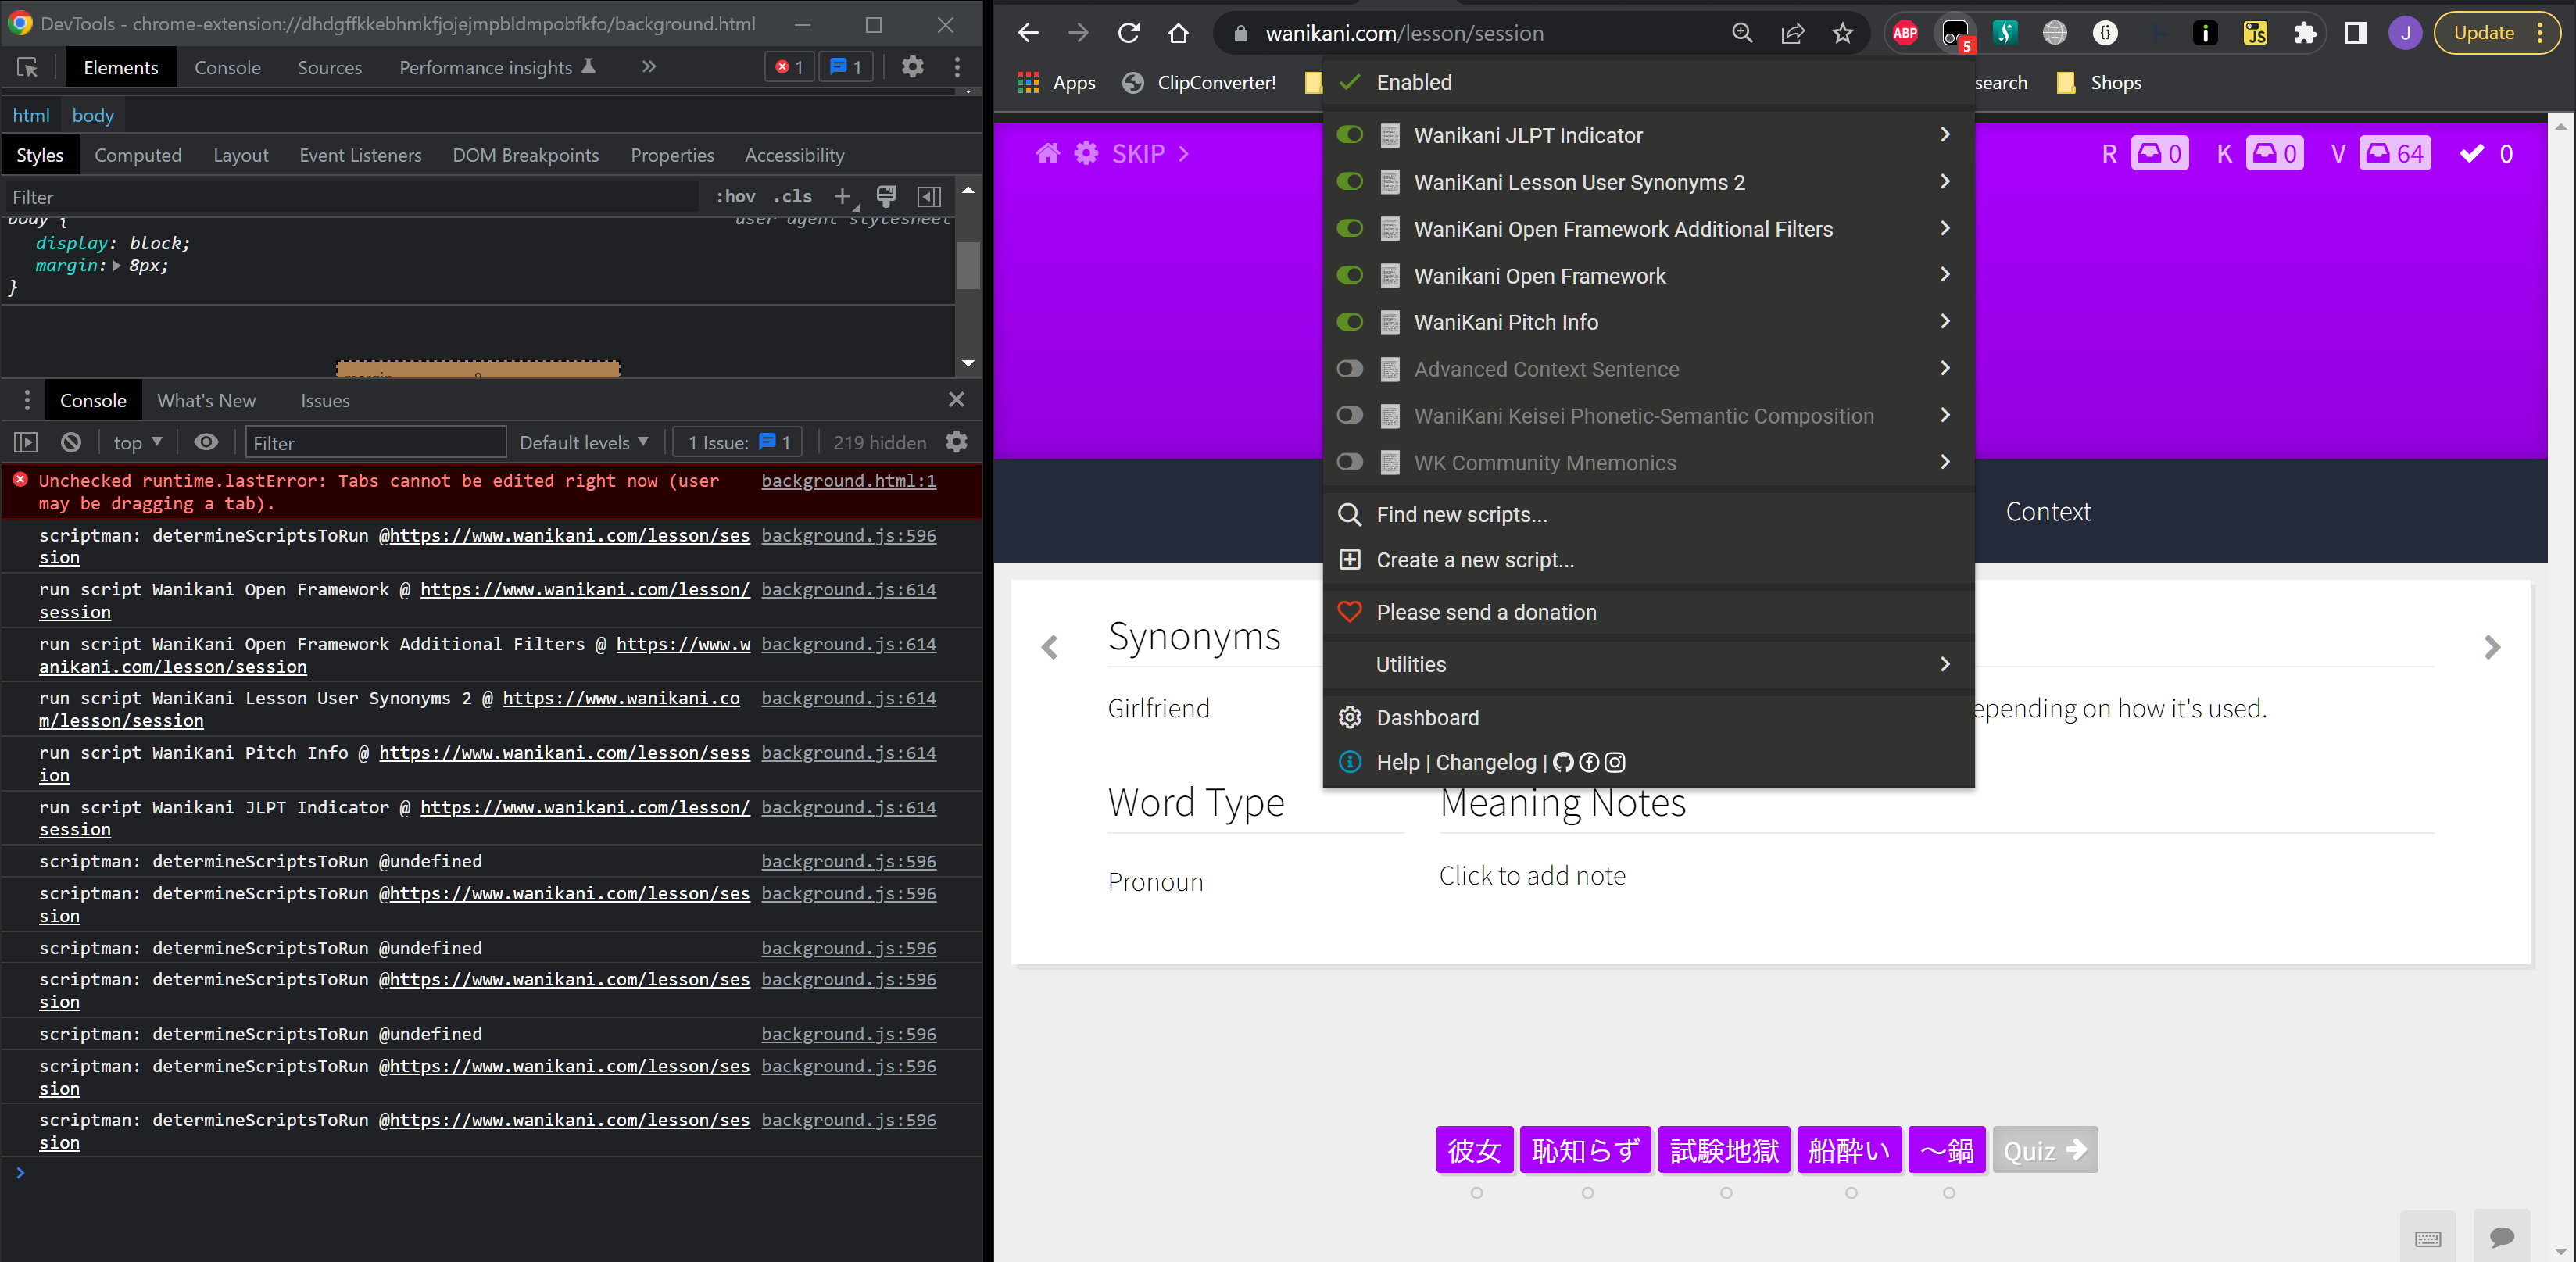Switch to DevTools Sources tab
Screen dimensions: 2576x1262
329,67
